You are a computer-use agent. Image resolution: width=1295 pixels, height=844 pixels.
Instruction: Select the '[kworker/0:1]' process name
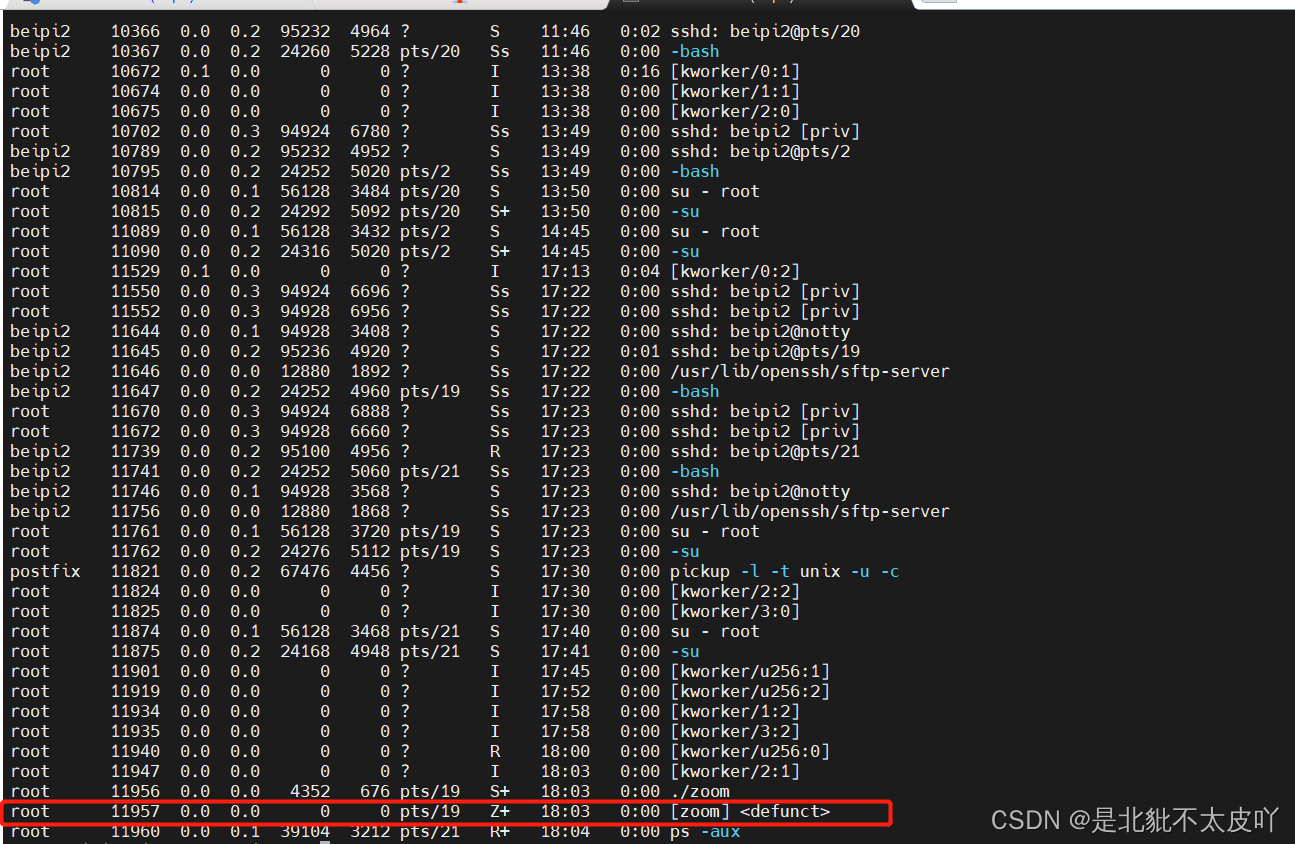(735, 71)
